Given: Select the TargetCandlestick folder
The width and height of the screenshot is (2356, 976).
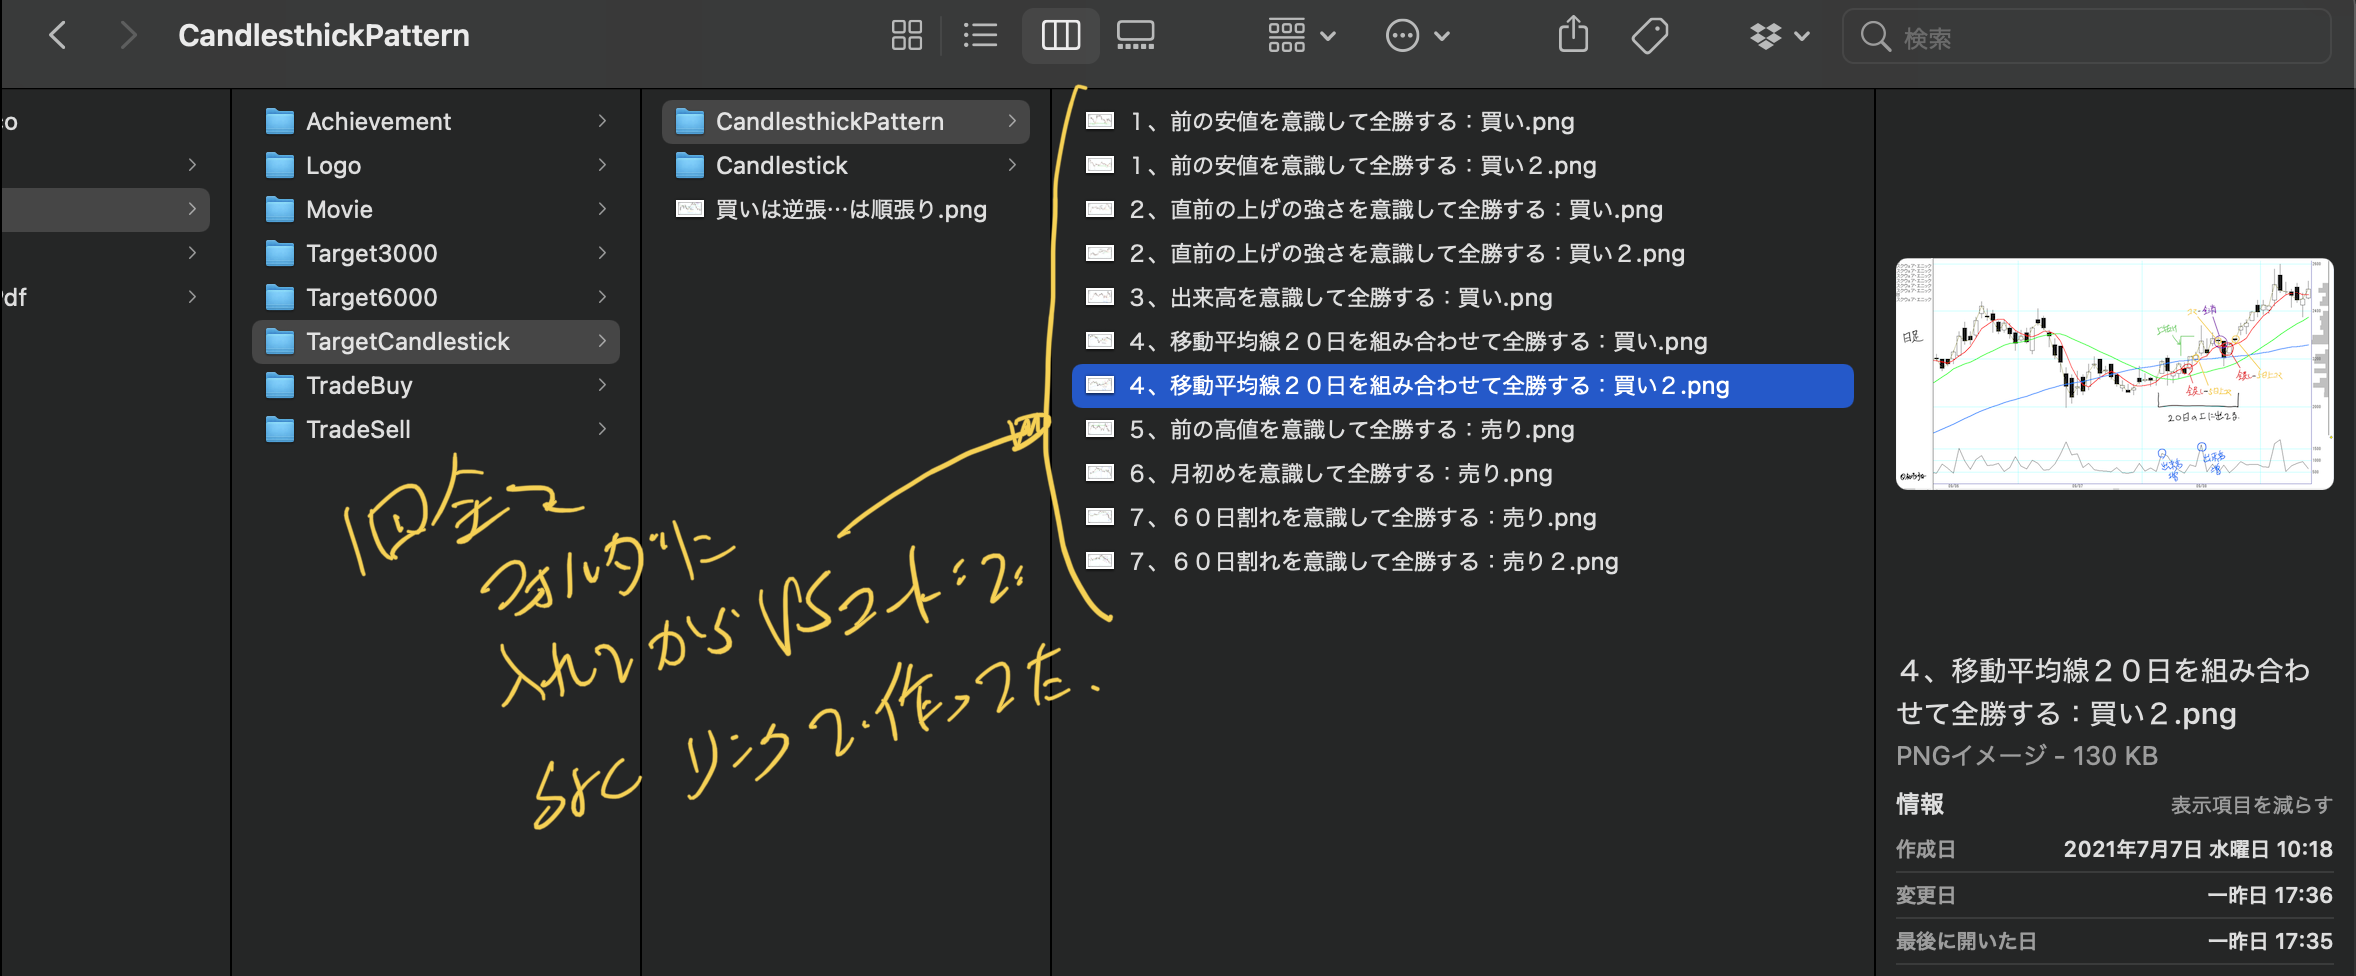Looking at the screenshot, I should [x=436, y=341].
